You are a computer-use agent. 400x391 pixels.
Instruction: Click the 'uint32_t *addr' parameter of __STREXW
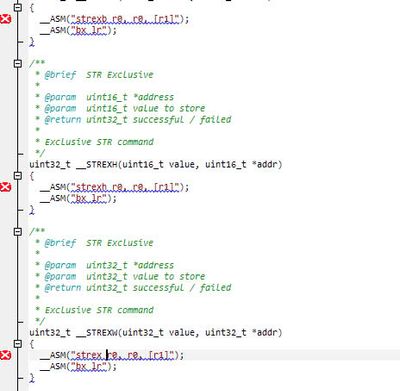point(242,332)
